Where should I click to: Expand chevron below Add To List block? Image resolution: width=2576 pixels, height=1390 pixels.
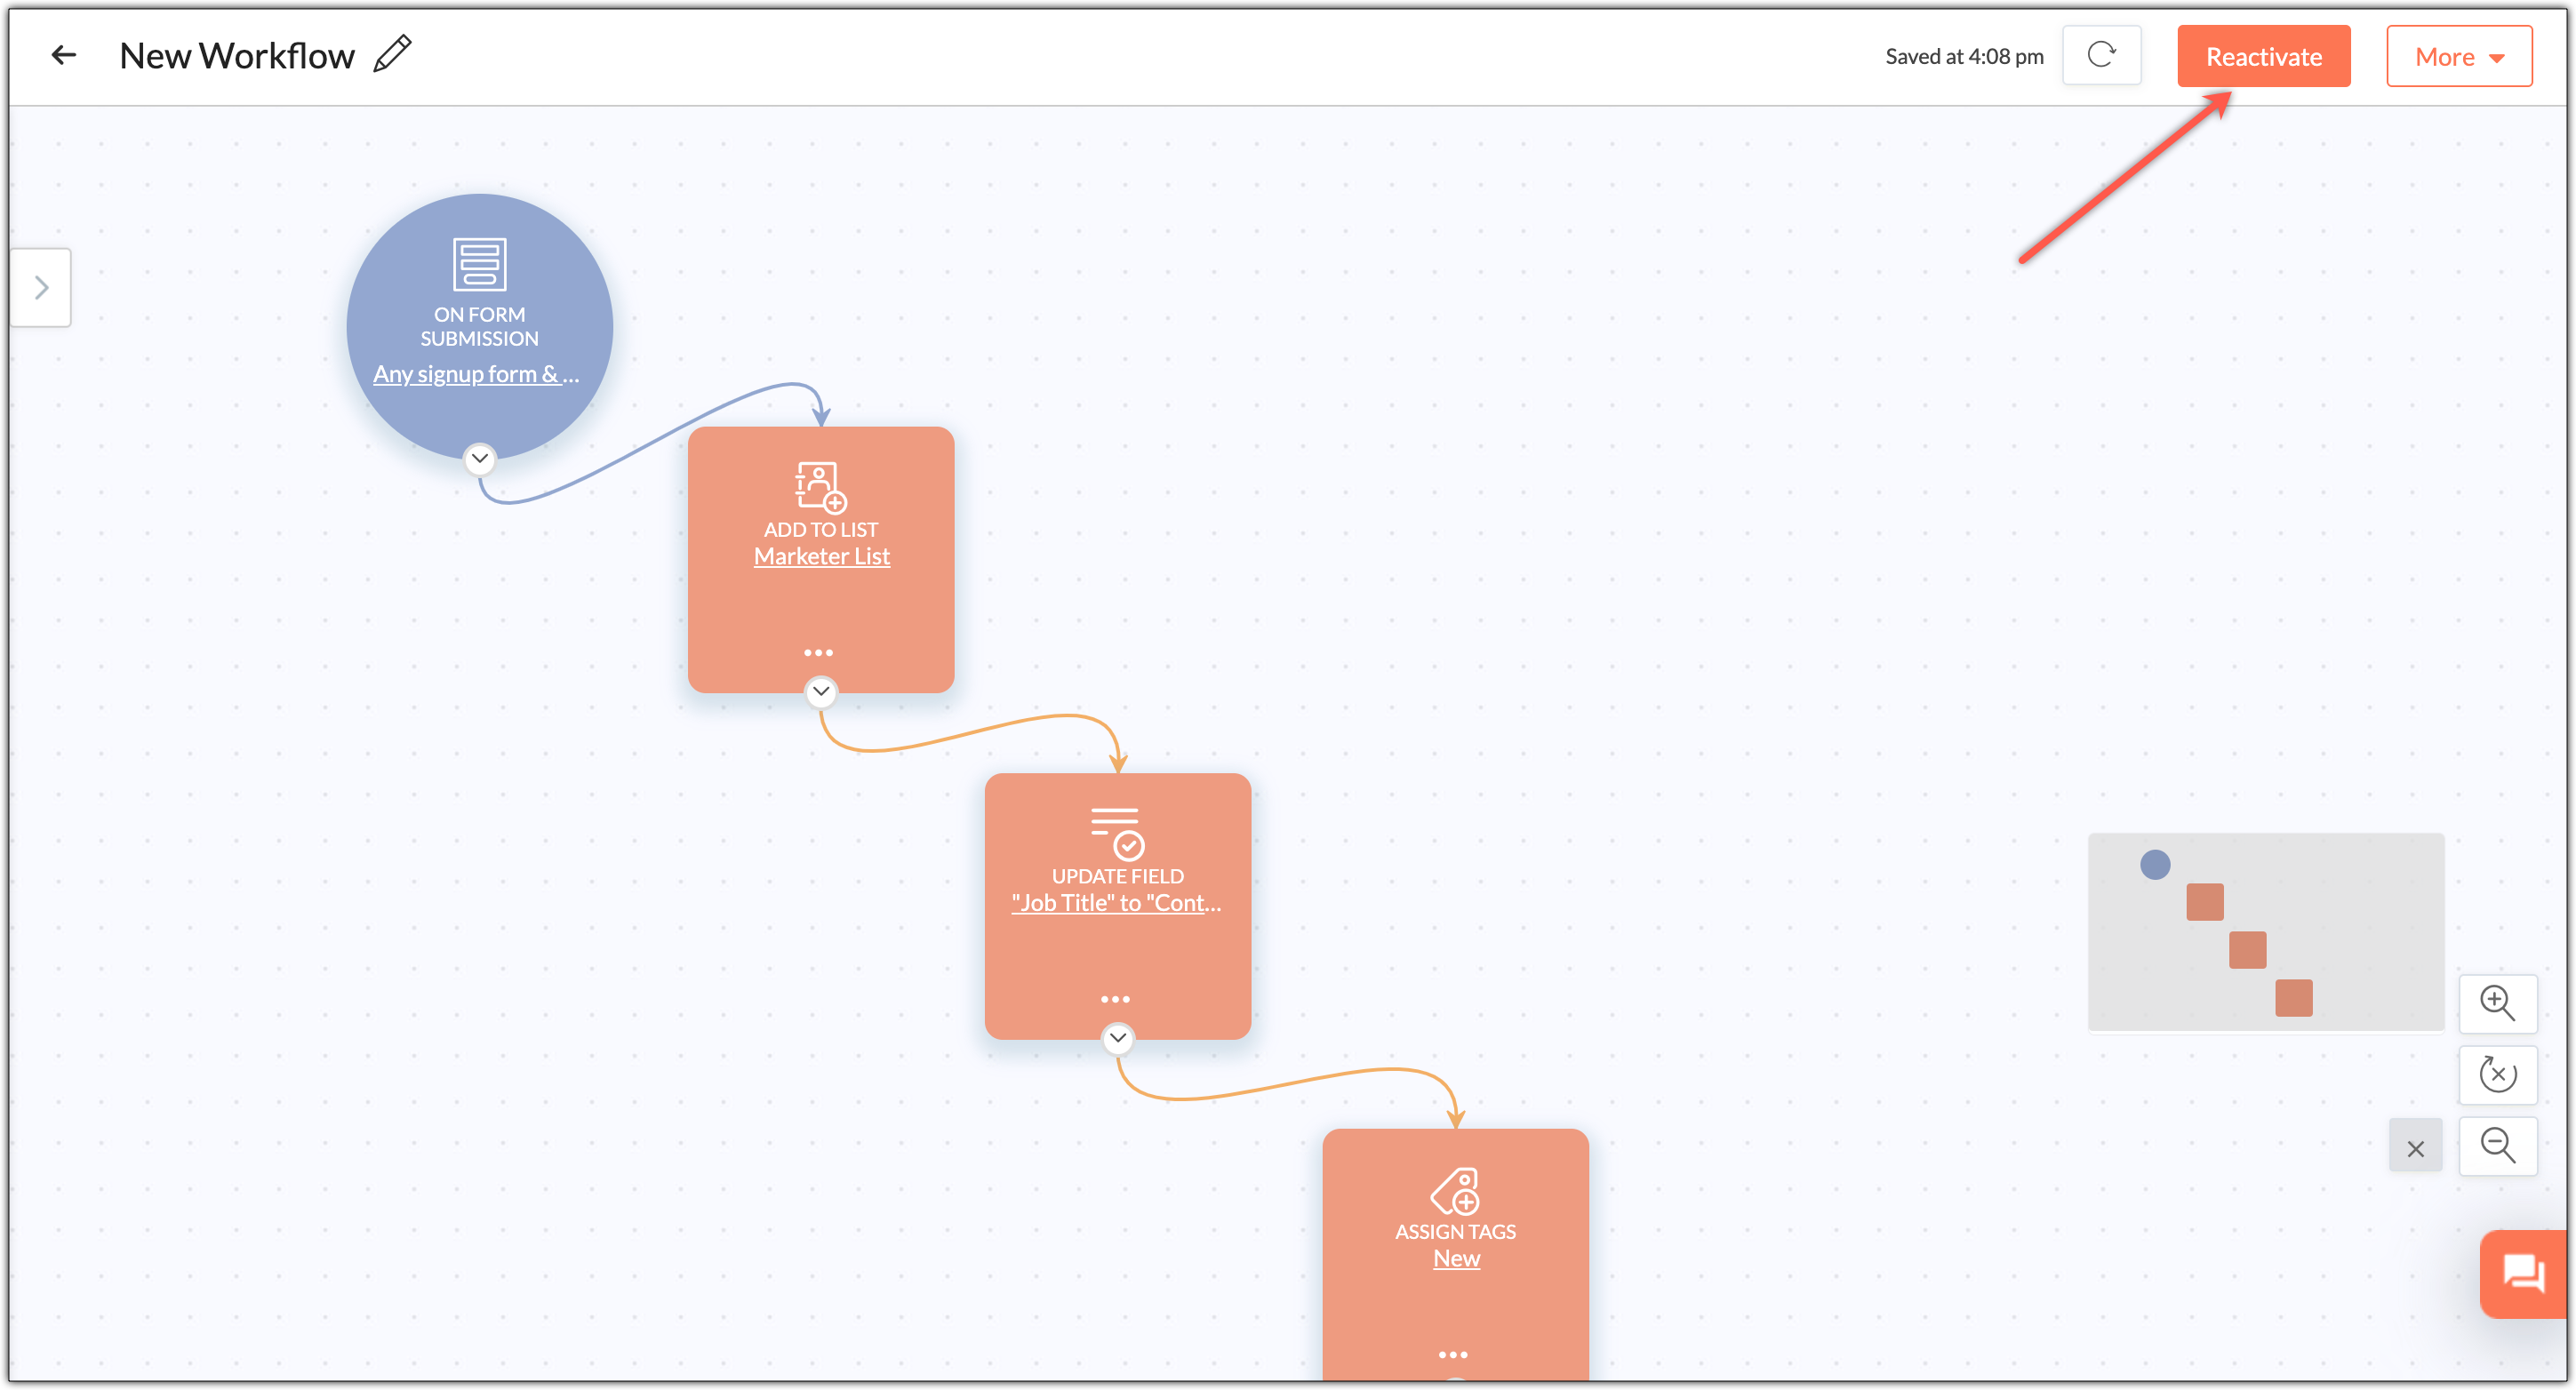click(820, 692)
